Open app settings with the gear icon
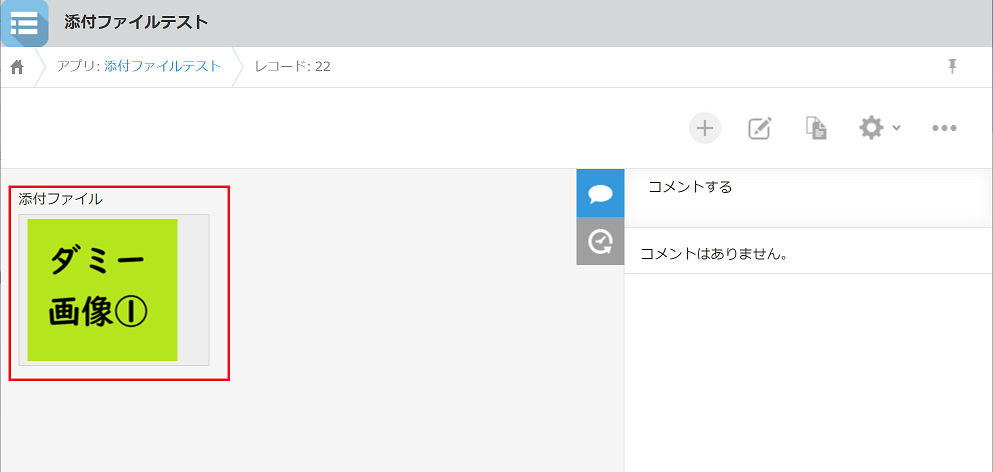Screen dimensions: 993x472 (x=871, y=128)
